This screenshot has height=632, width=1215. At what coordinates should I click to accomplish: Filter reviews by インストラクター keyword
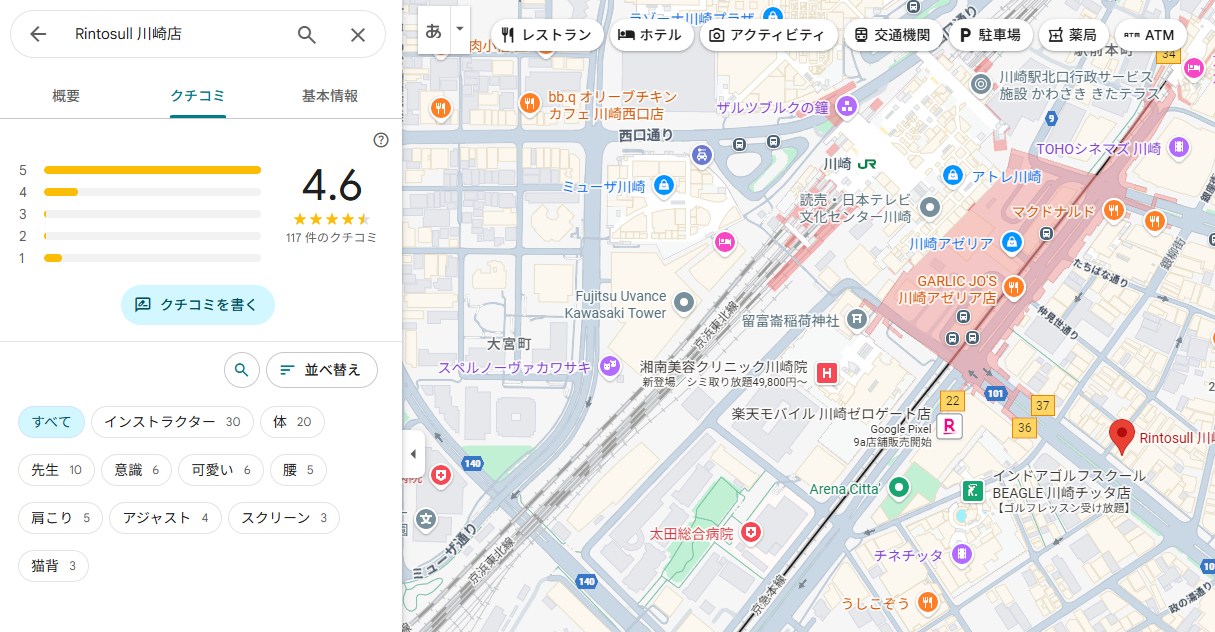click(x=172, y=422)
